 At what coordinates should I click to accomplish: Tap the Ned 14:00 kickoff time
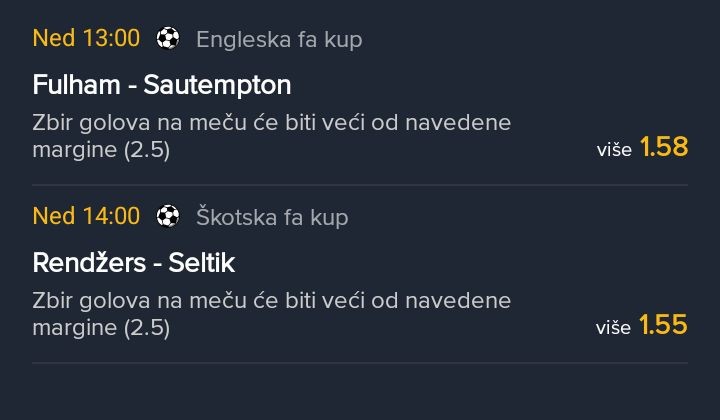pos(86,216)
